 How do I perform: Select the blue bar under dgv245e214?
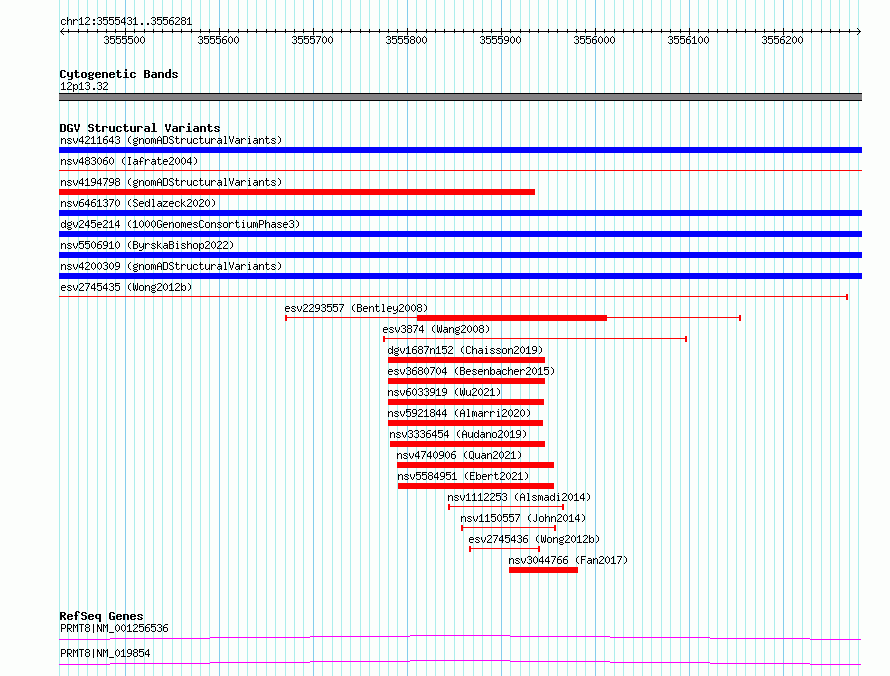tap(460, 234)
